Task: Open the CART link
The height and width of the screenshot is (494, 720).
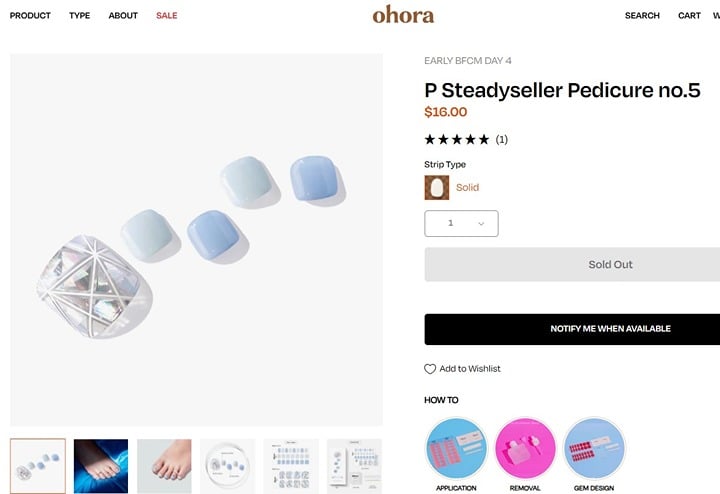Action: (689, 15)
